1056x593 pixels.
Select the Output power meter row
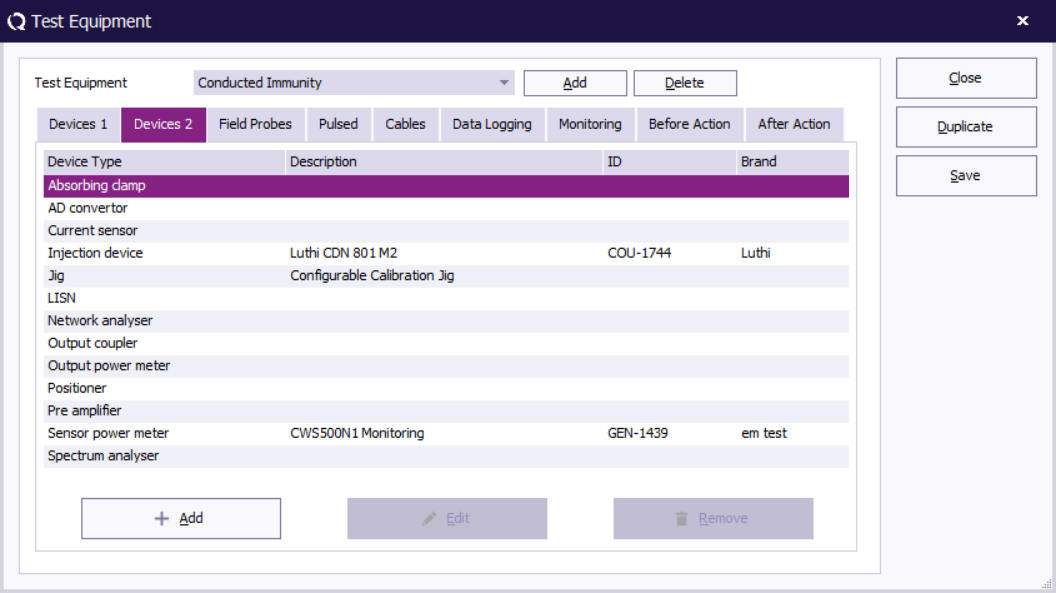pos(446,366)
